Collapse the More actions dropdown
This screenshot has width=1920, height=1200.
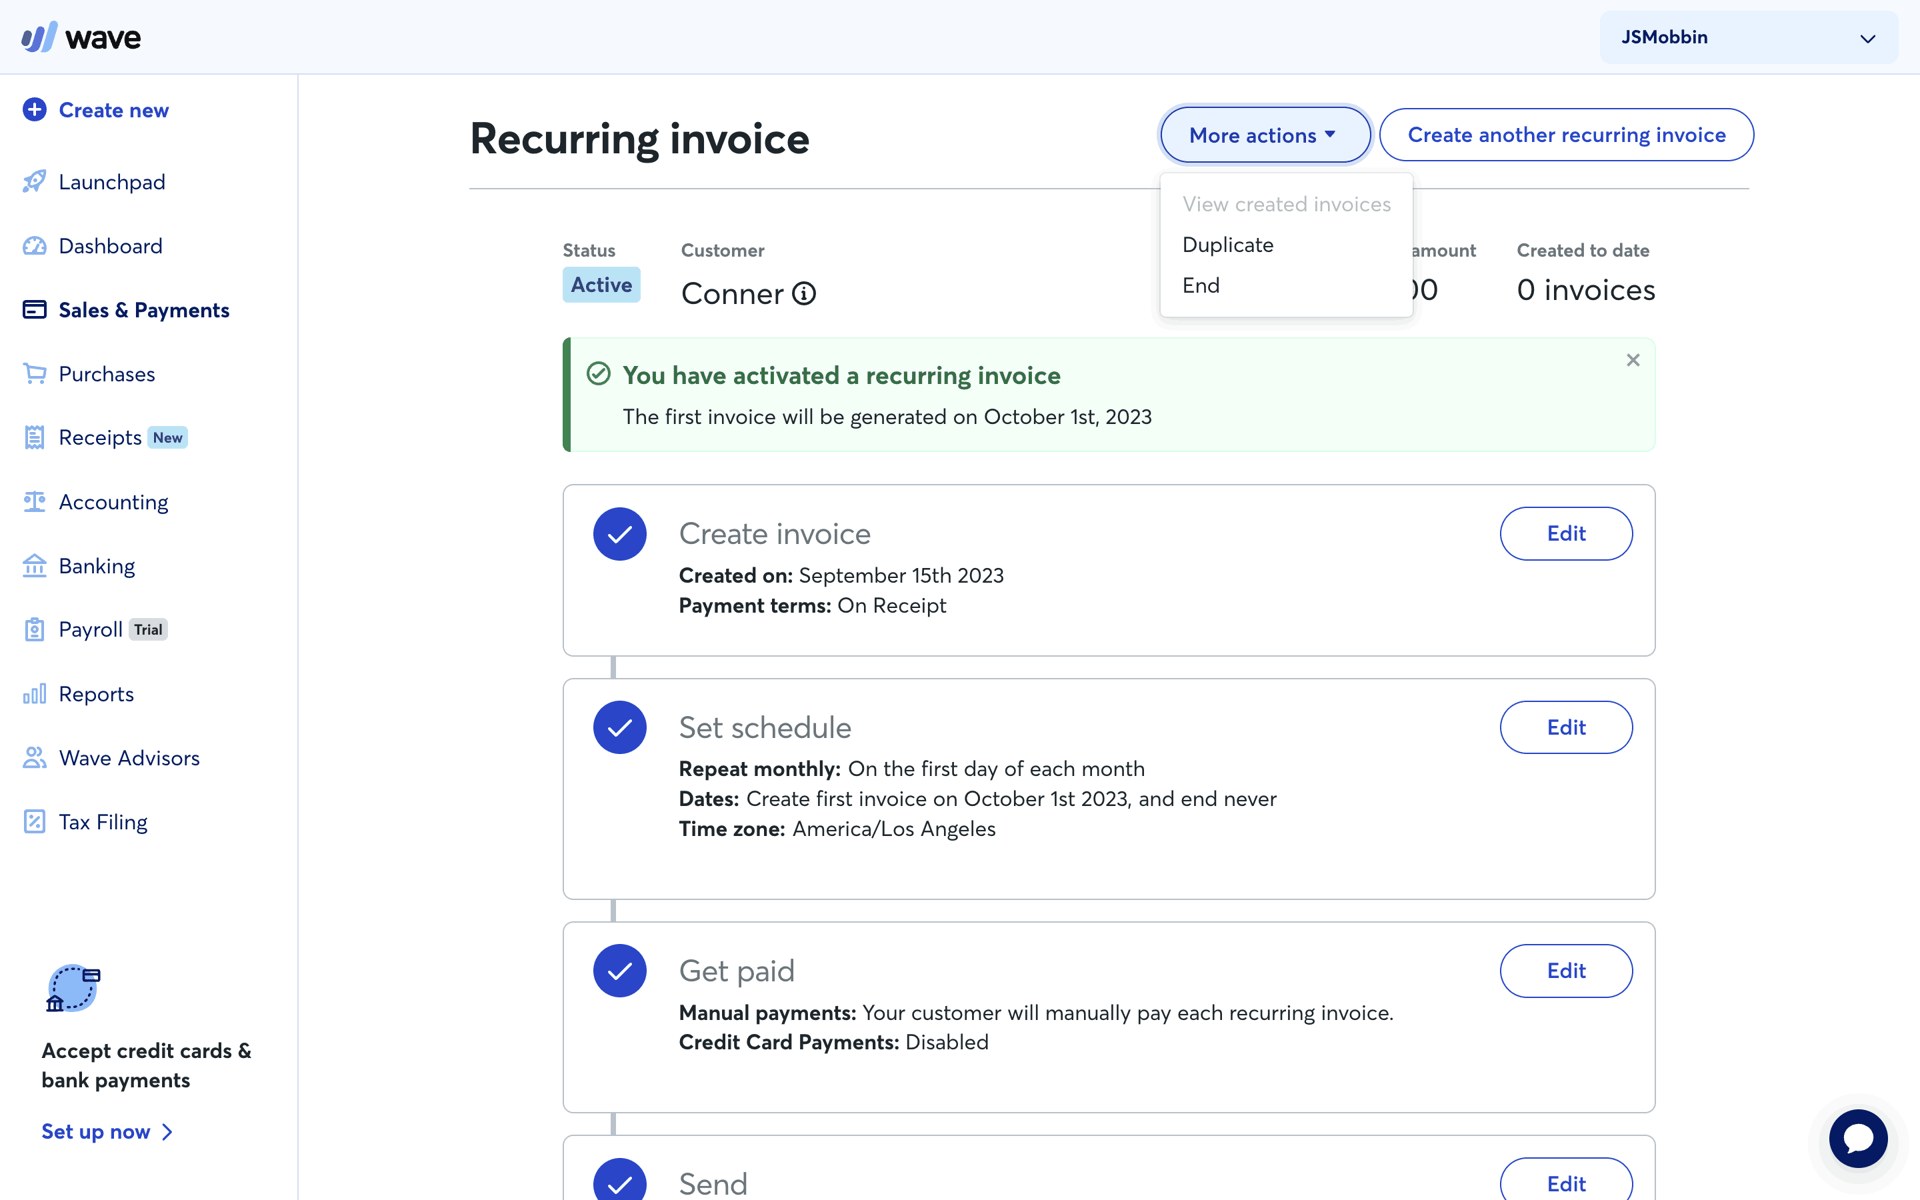pyautogui.click(x=1264, y=135)
